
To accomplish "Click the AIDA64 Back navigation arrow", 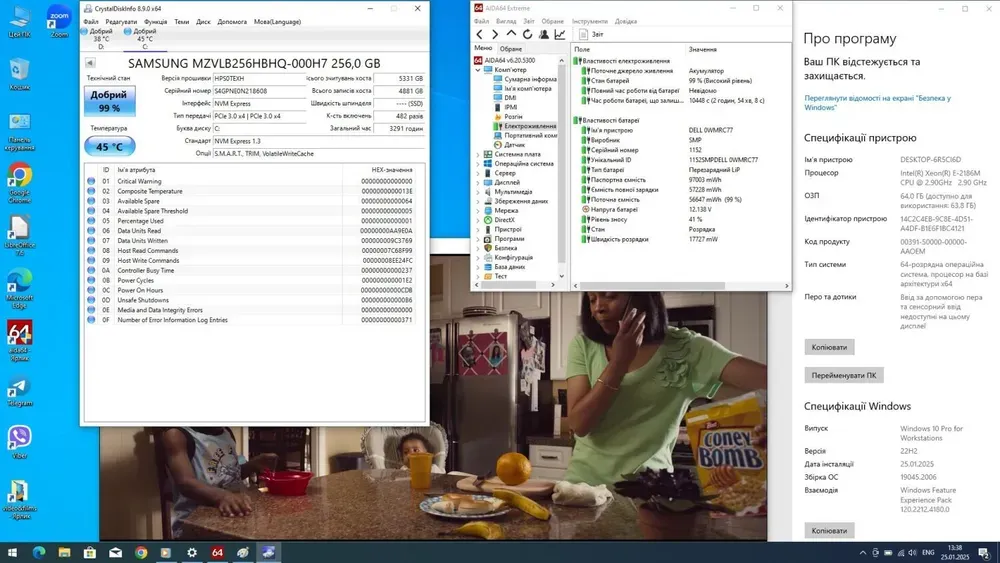I will click(x=480, y=35).
